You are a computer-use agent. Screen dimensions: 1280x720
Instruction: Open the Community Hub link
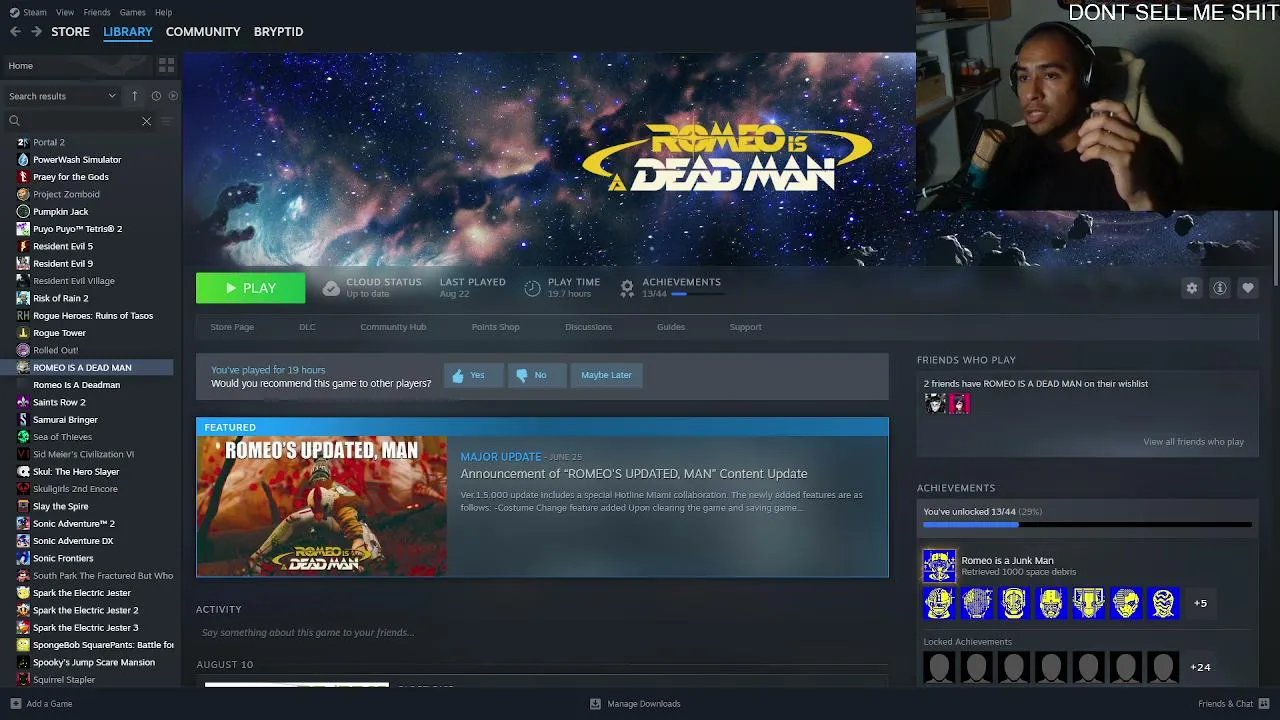point(393,327)
